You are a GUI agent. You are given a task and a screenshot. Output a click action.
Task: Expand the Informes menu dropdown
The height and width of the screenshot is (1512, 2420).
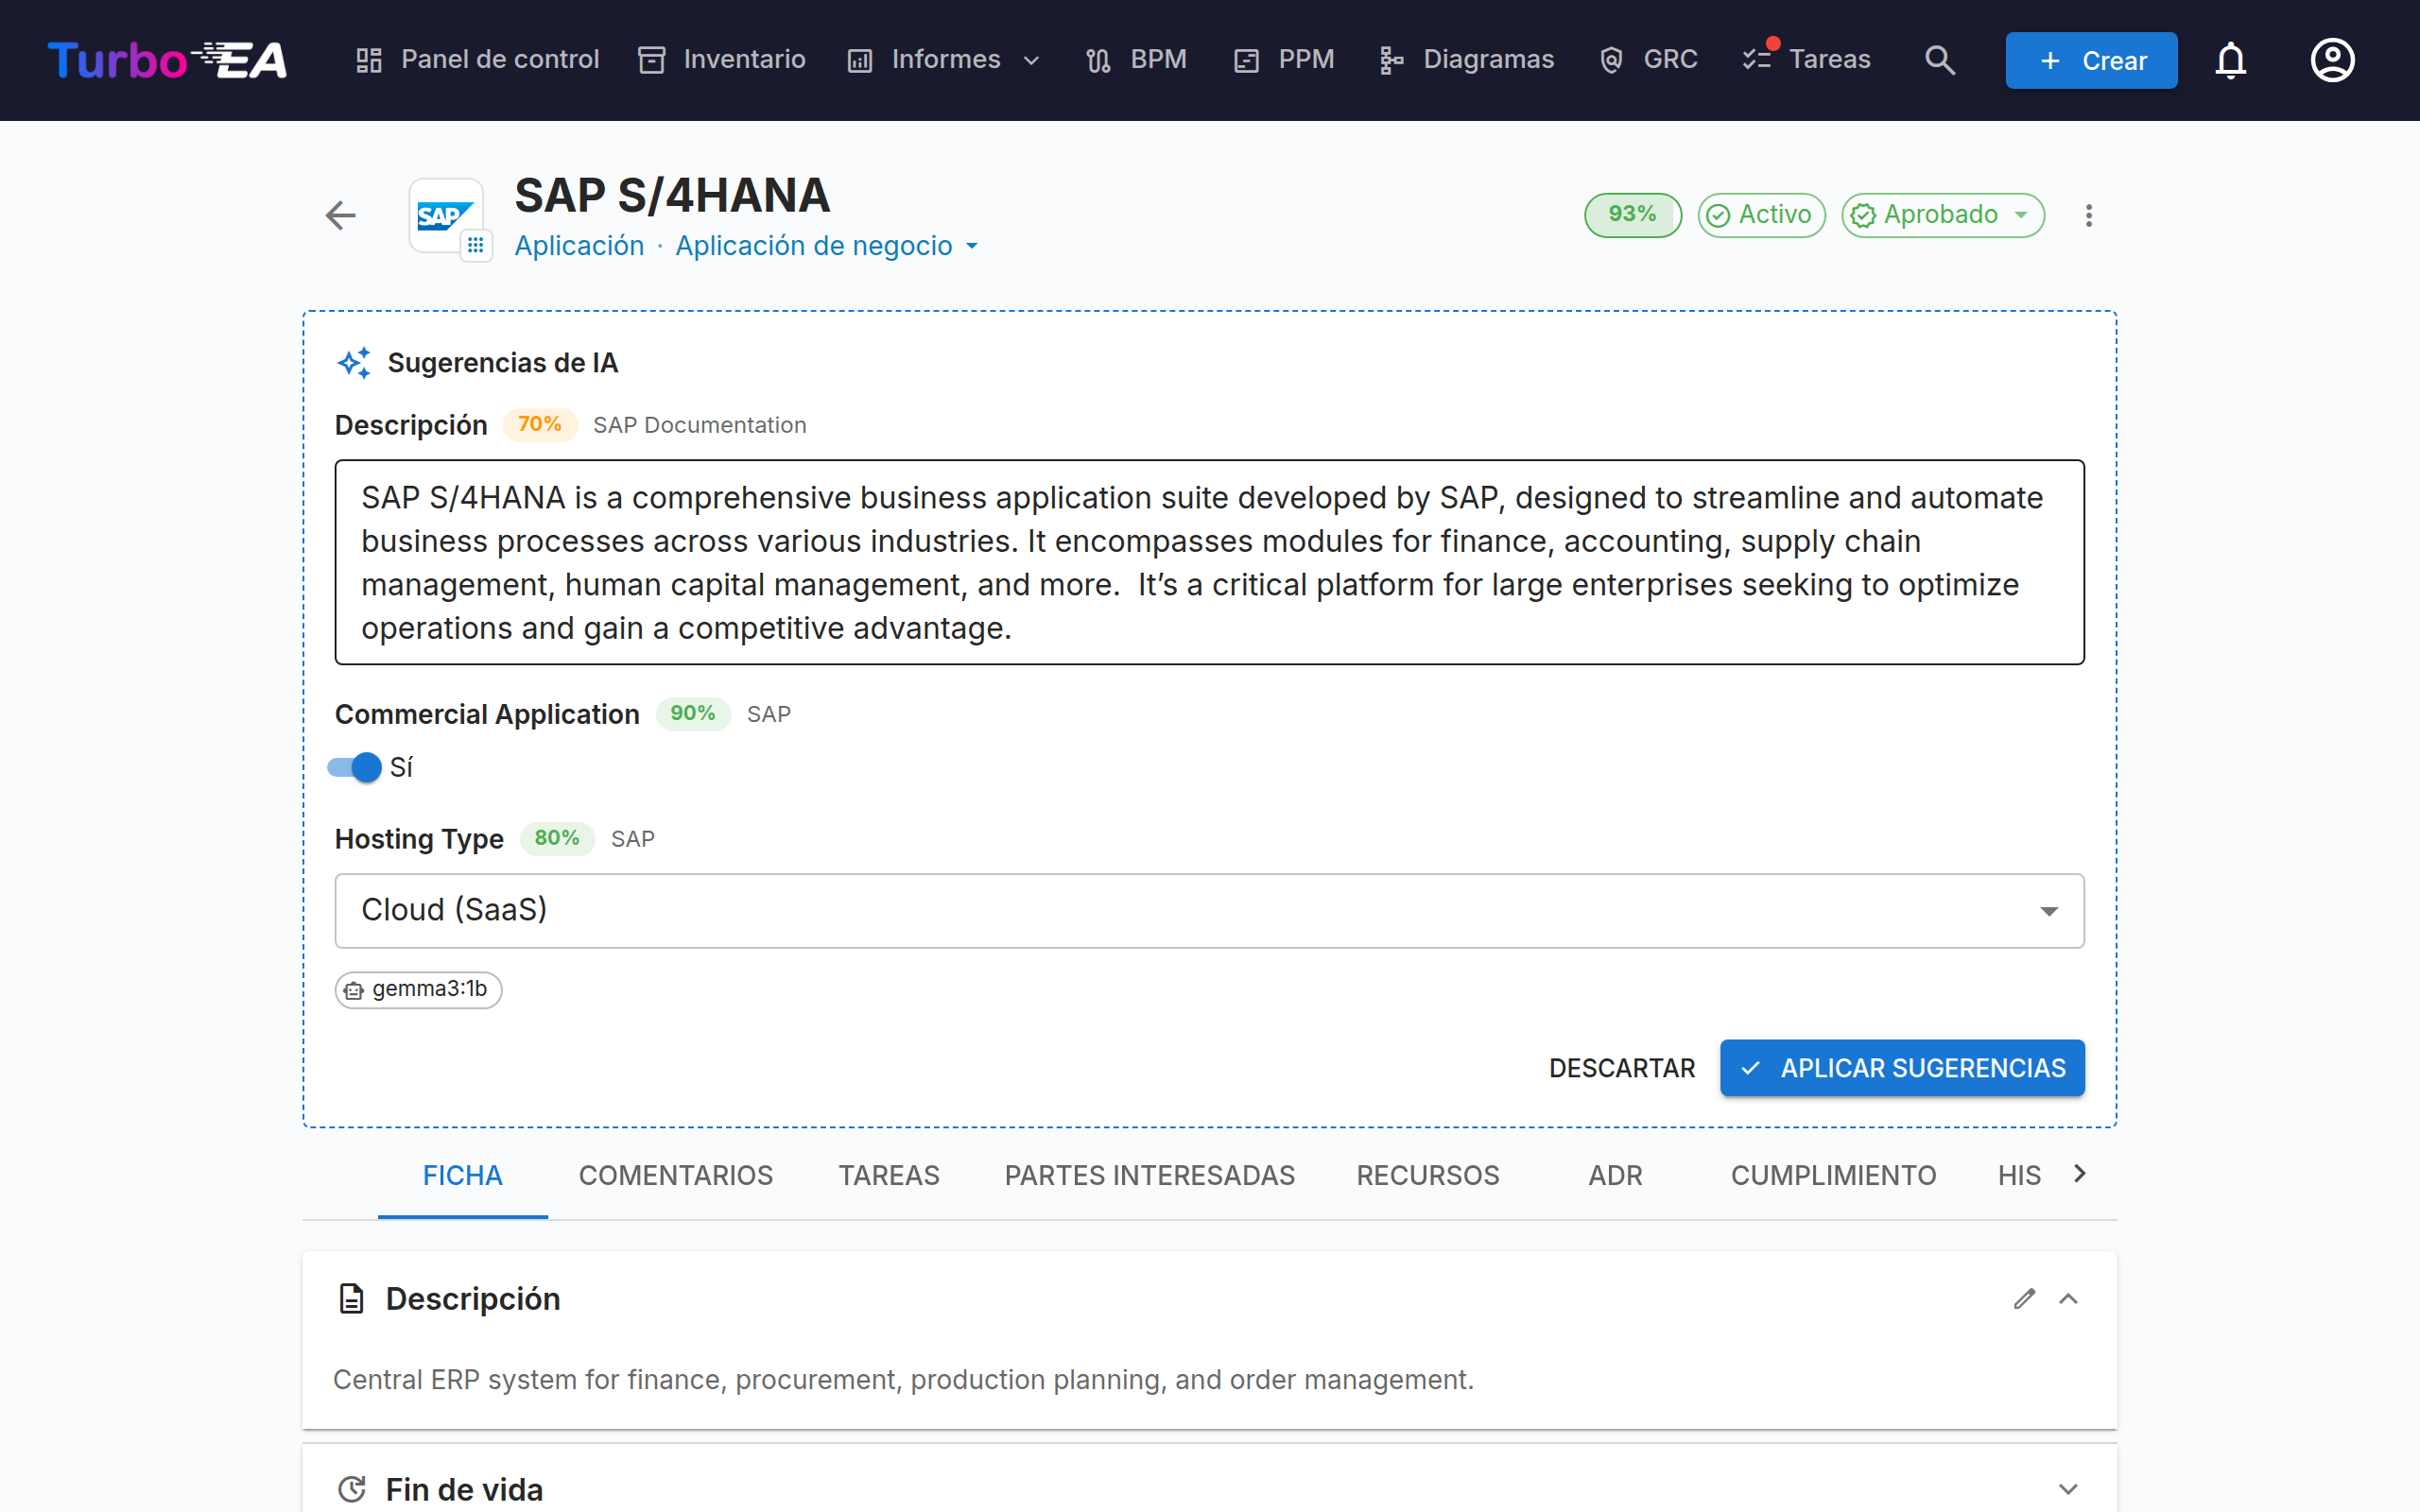(x=945, y=60)
